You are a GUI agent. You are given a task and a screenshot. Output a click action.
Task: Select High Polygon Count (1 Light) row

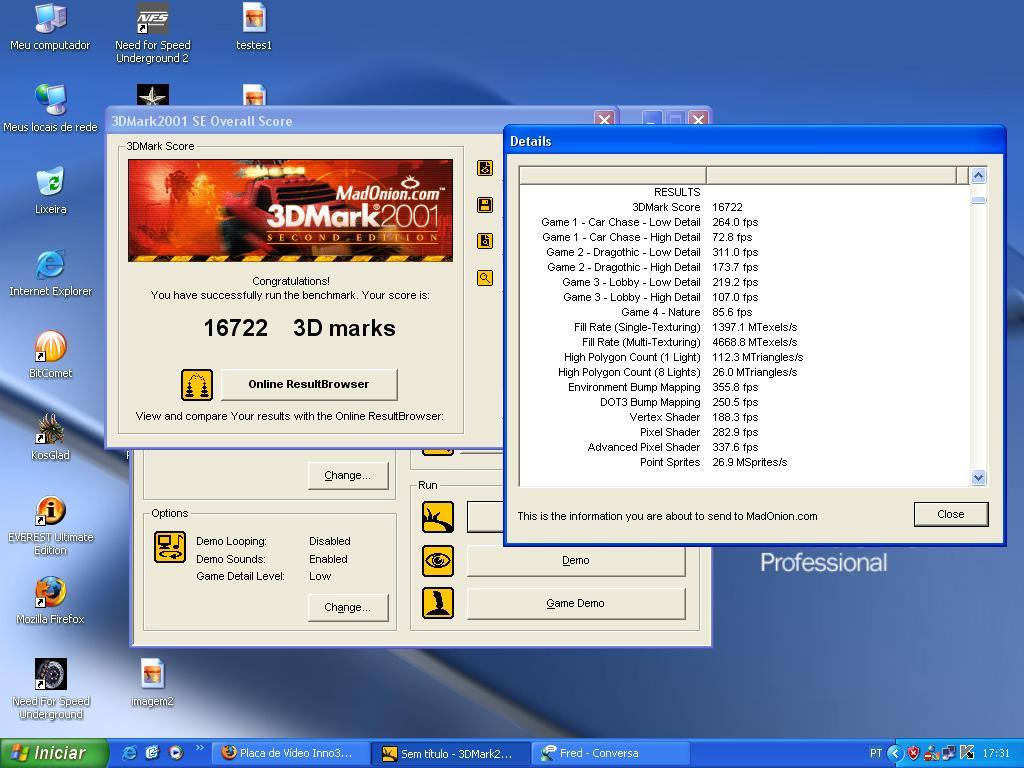(x=744, y=357)
